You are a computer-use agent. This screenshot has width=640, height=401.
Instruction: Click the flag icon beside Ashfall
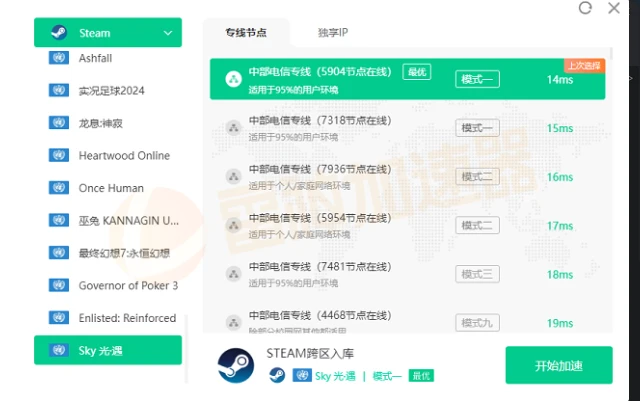[x=59, y=58]
